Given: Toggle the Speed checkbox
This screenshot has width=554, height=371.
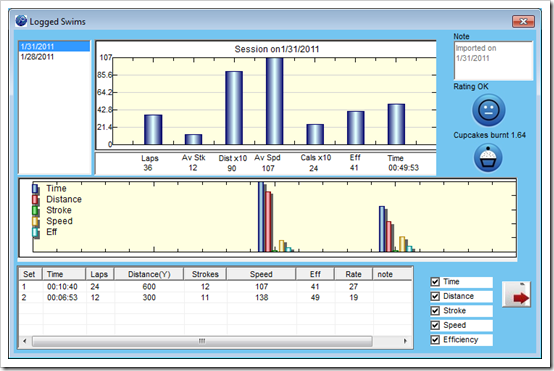Looking at the screenshot, I should [x=435, y=325].
